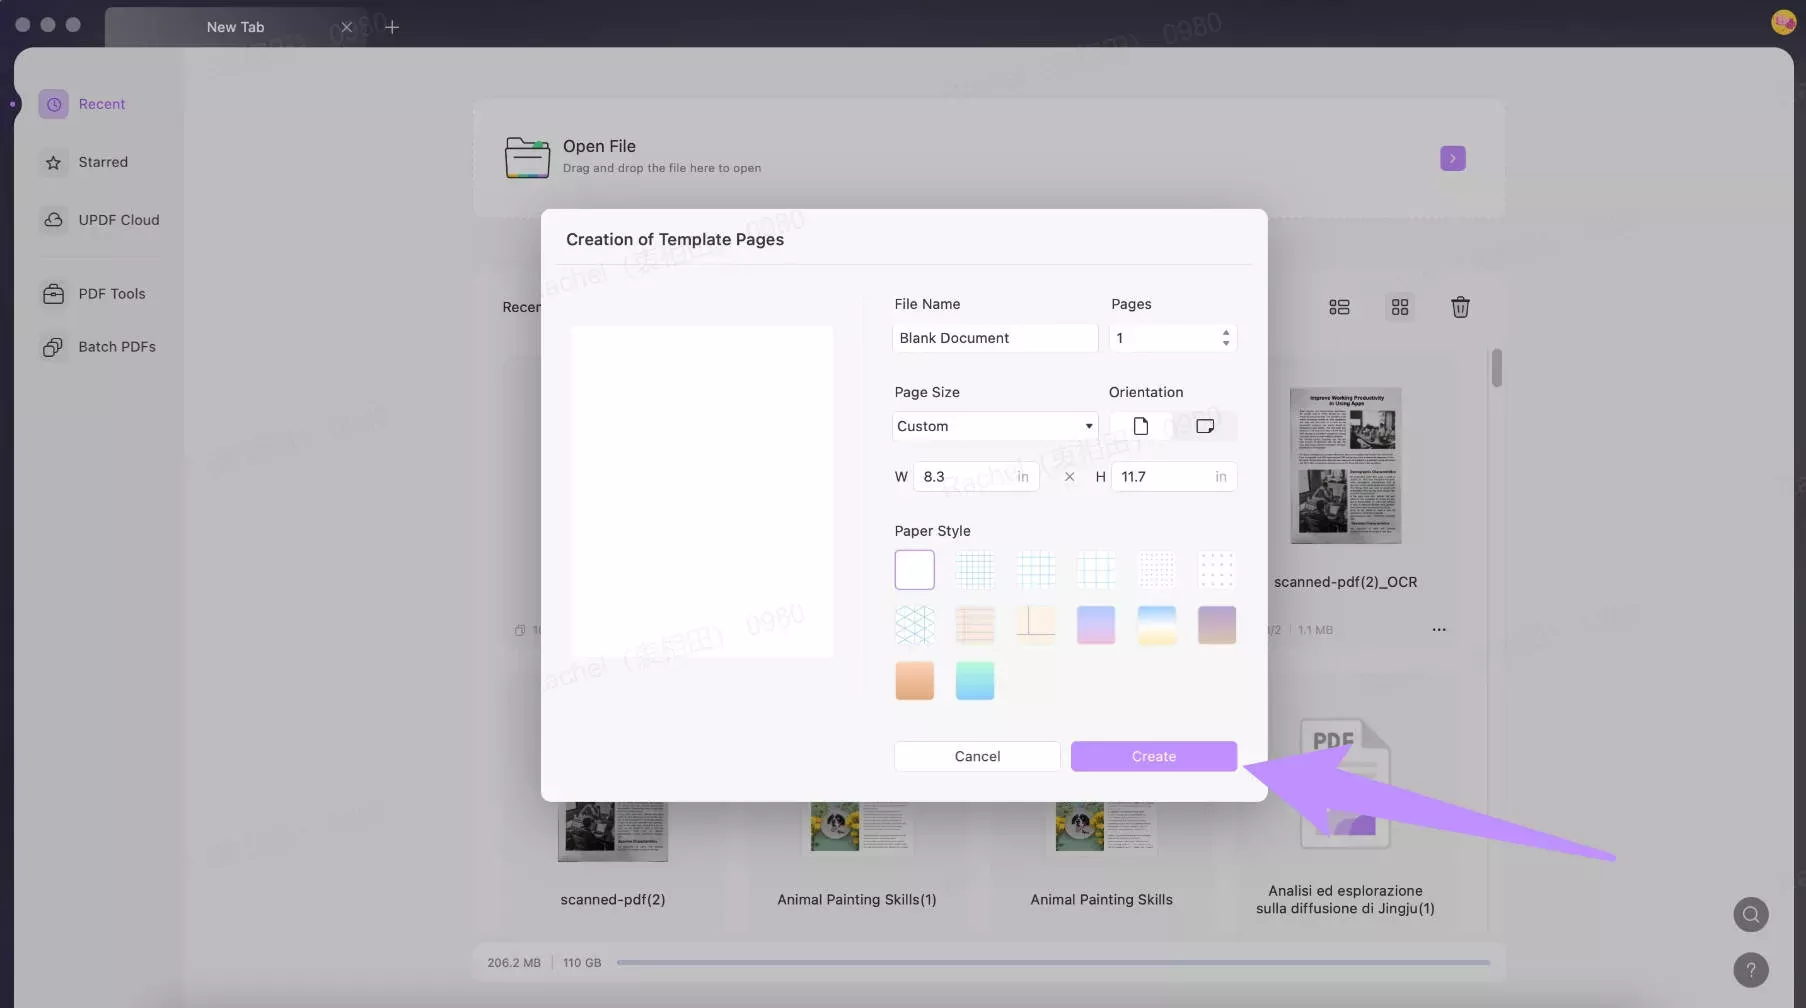Click the blank page preview

click(x=702, y=492)
